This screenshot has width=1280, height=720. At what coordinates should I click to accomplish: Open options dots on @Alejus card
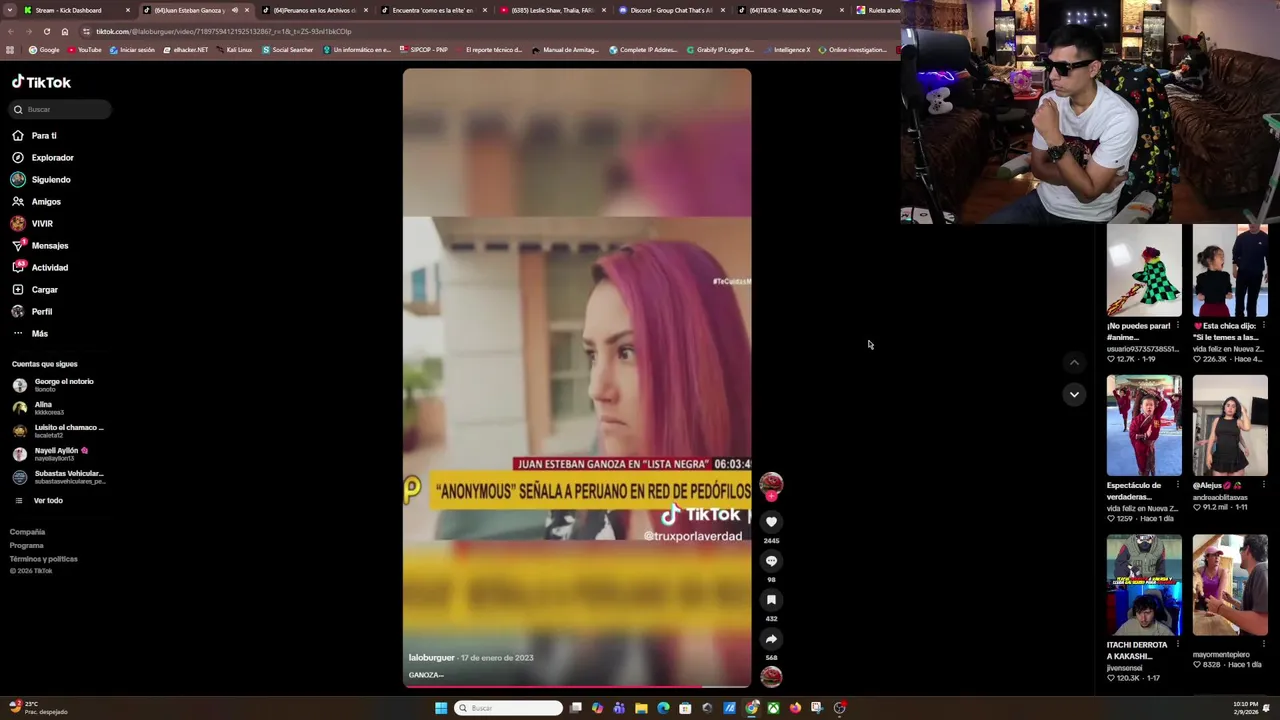(1264, 486)
